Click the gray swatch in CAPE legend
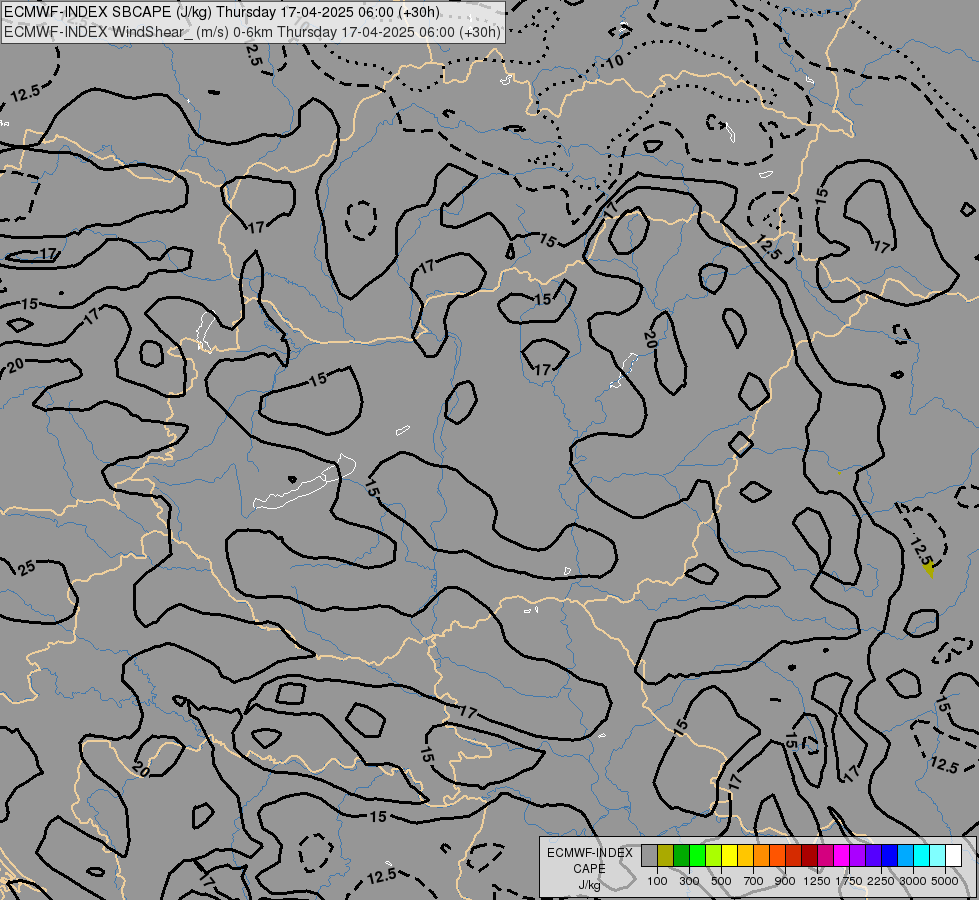This screenshot has height=900, width=979. coord(649,856)
